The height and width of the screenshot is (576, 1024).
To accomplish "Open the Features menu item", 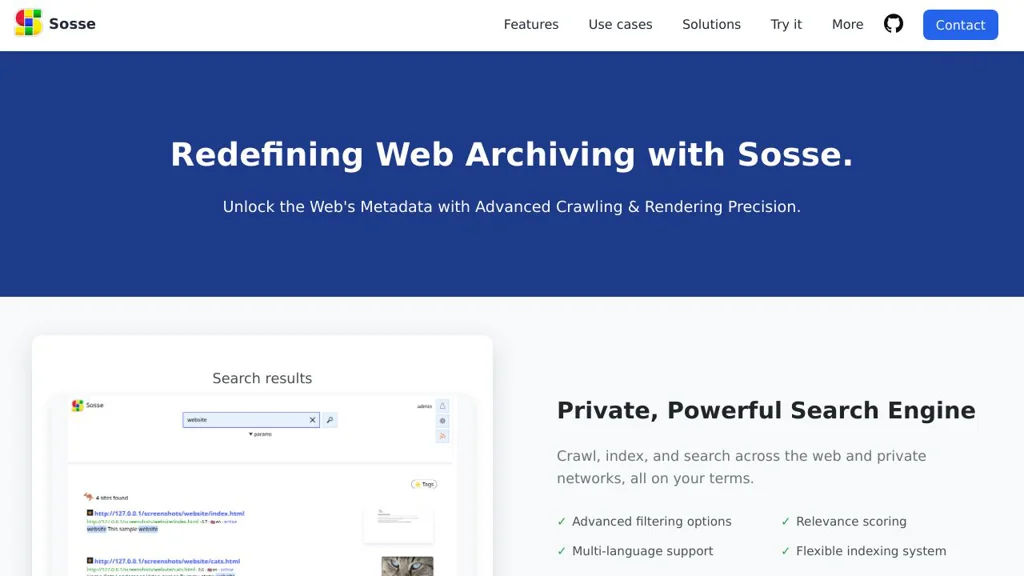I will pyautogui.click(x=531, y=24).
